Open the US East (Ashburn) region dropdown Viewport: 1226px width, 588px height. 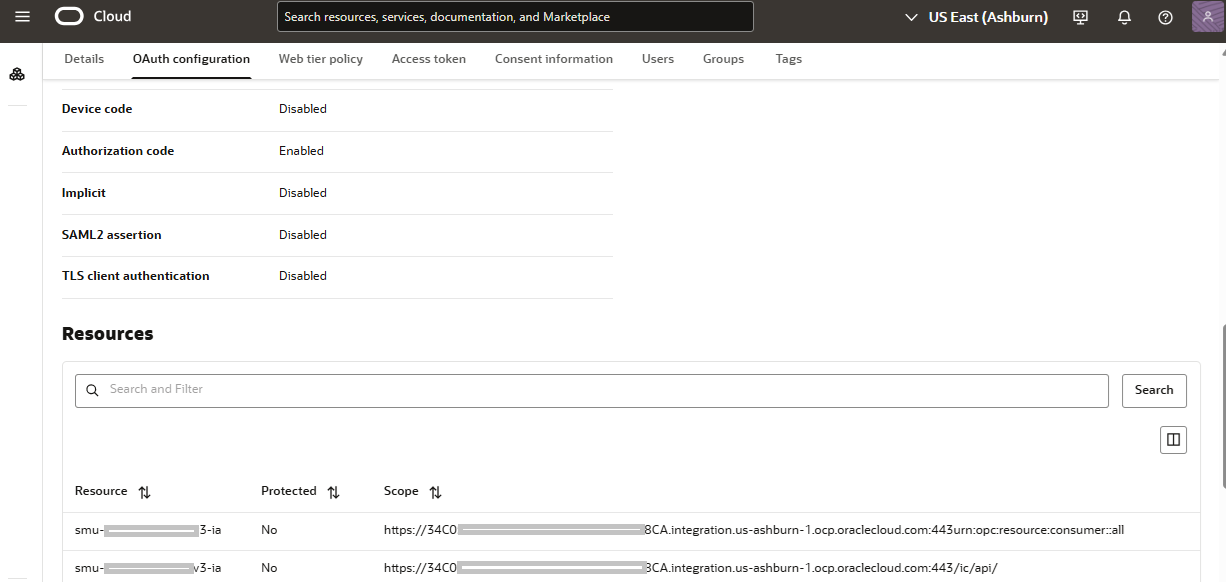[975, 17]
